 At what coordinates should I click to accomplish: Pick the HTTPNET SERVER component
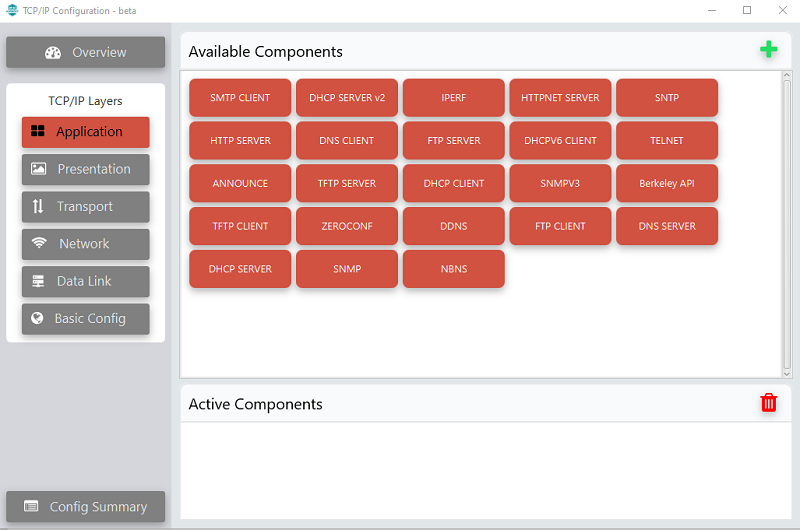(560, 98)
